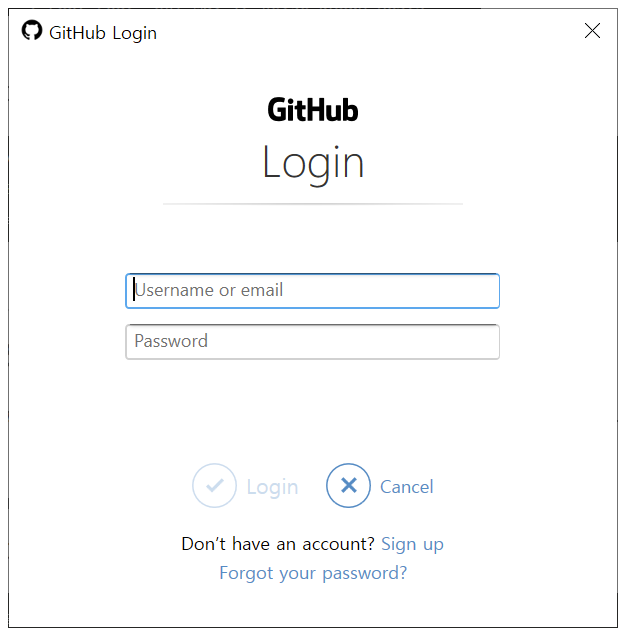Click the "Don't have an account?" text

[278, 544]
